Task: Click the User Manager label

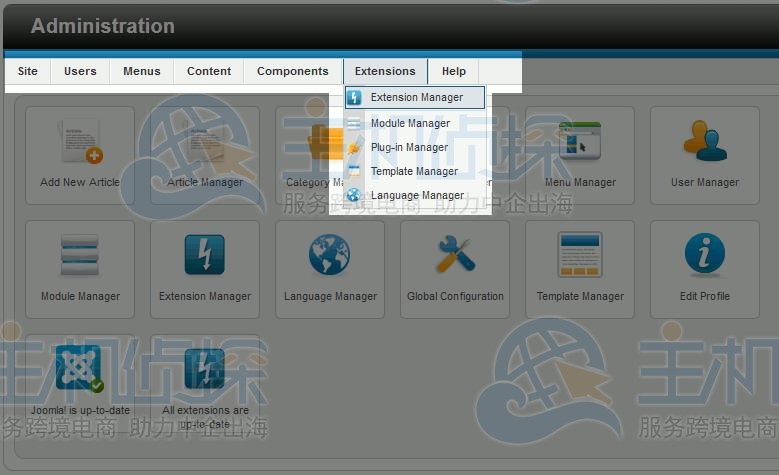Action: point(705,182)
